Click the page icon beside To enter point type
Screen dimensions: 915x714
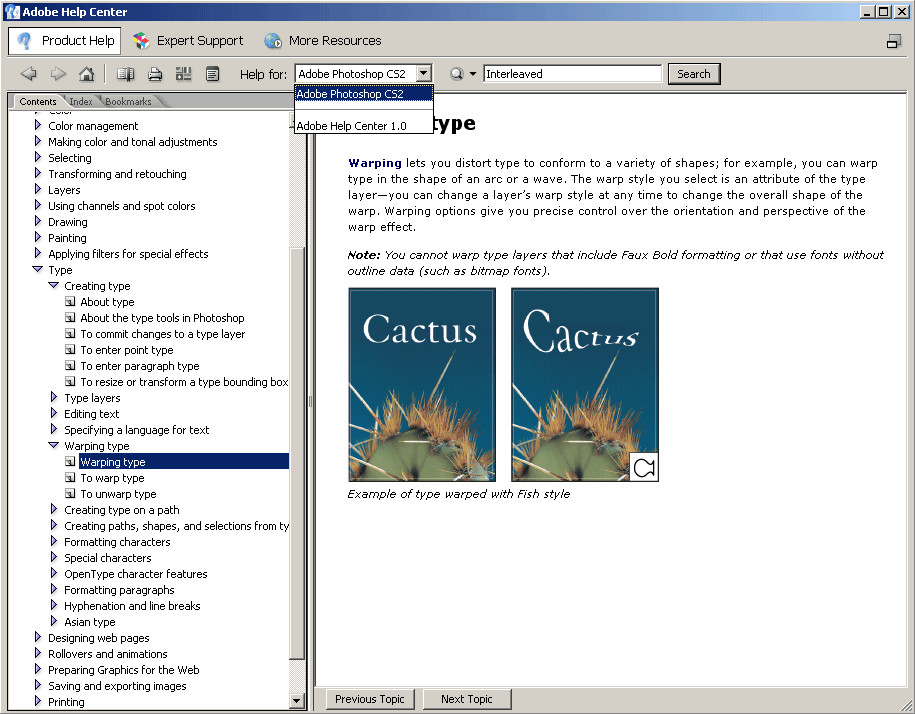click(70, 349)
